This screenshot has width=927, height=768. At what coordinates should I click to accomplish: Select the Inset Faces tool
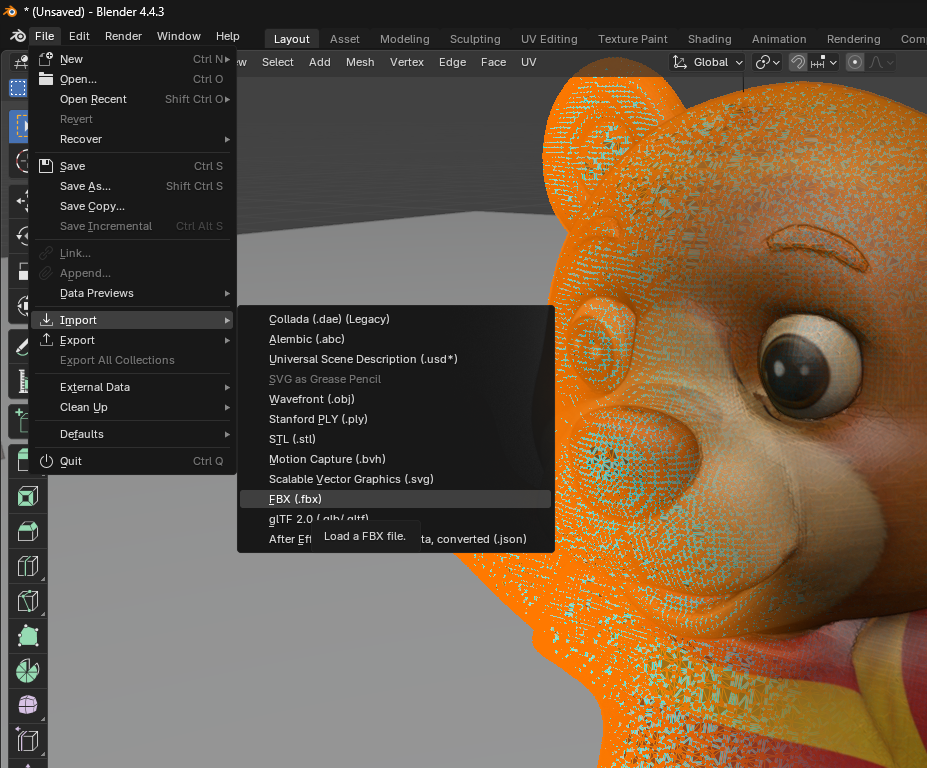(28, 496)
